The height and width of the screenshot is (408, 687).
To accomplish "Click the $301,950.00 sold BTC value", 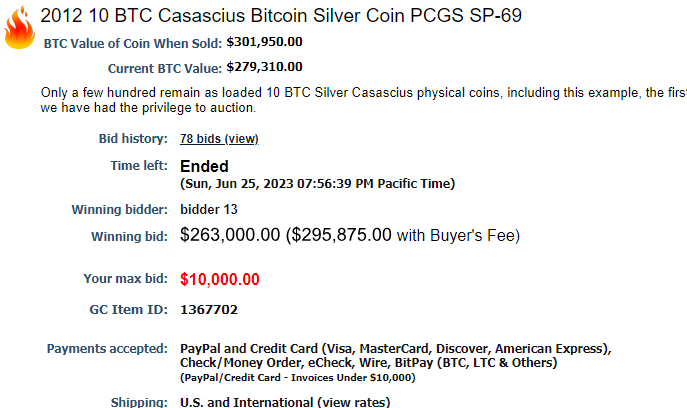I will click(x=264, y=42).
